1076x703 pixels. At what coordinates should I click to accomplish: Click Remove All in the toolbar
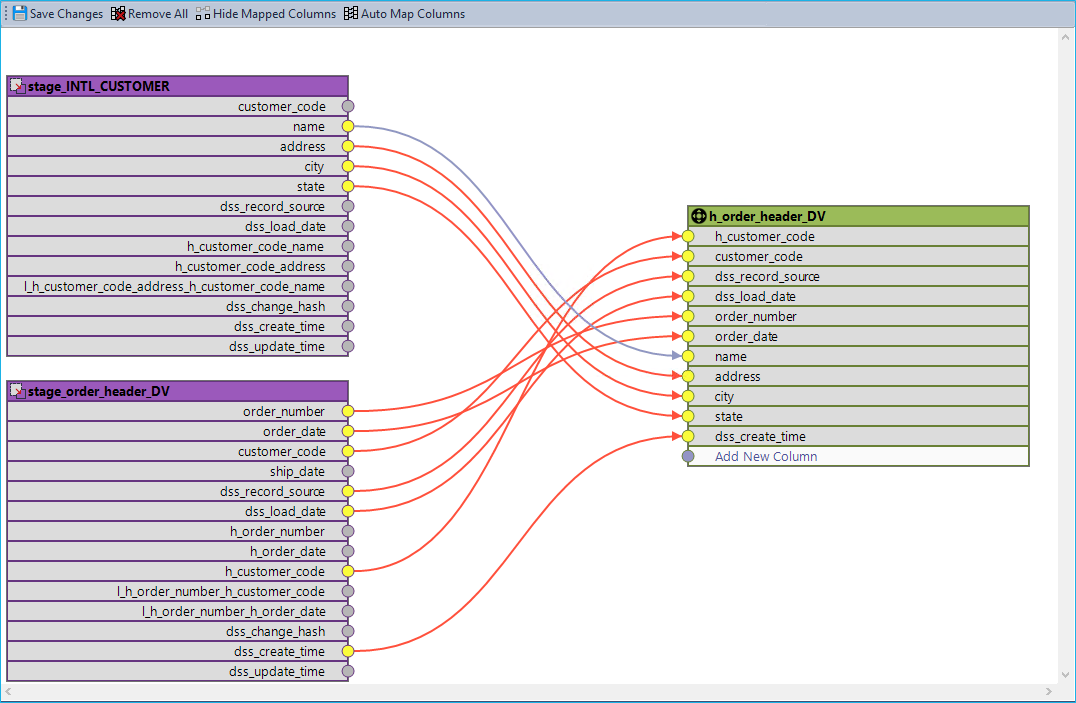[x=149, y=13]
